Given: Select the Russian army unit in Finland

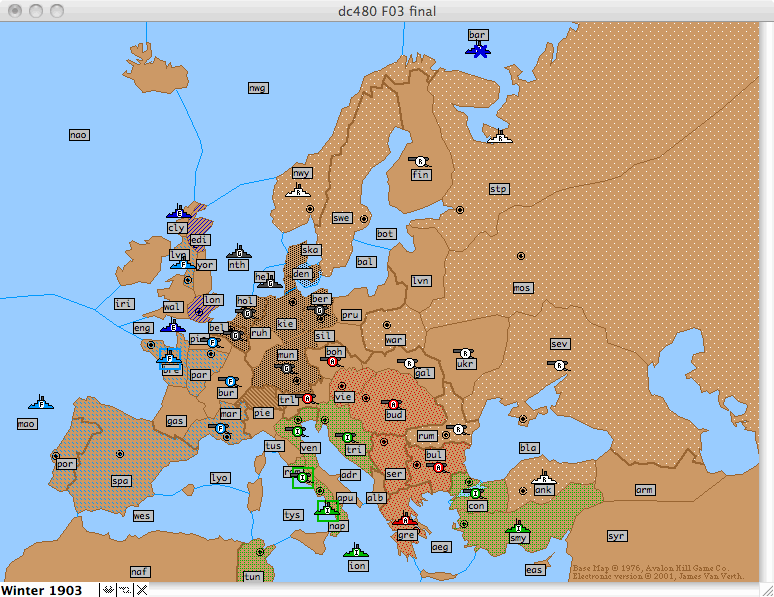Looking at the screenshot, I should 420,161.
